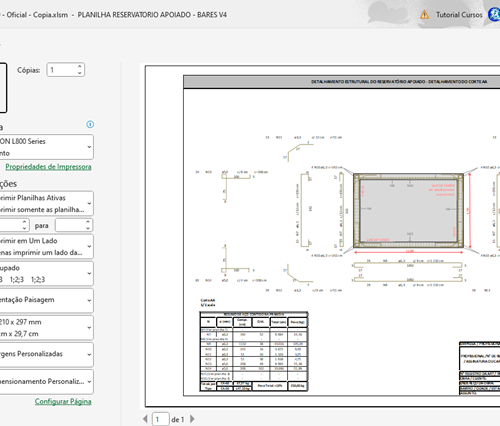Go to next page arrow in preview
Image resolution: width=500 pixels, height=426 pixels.
(192, 419)
